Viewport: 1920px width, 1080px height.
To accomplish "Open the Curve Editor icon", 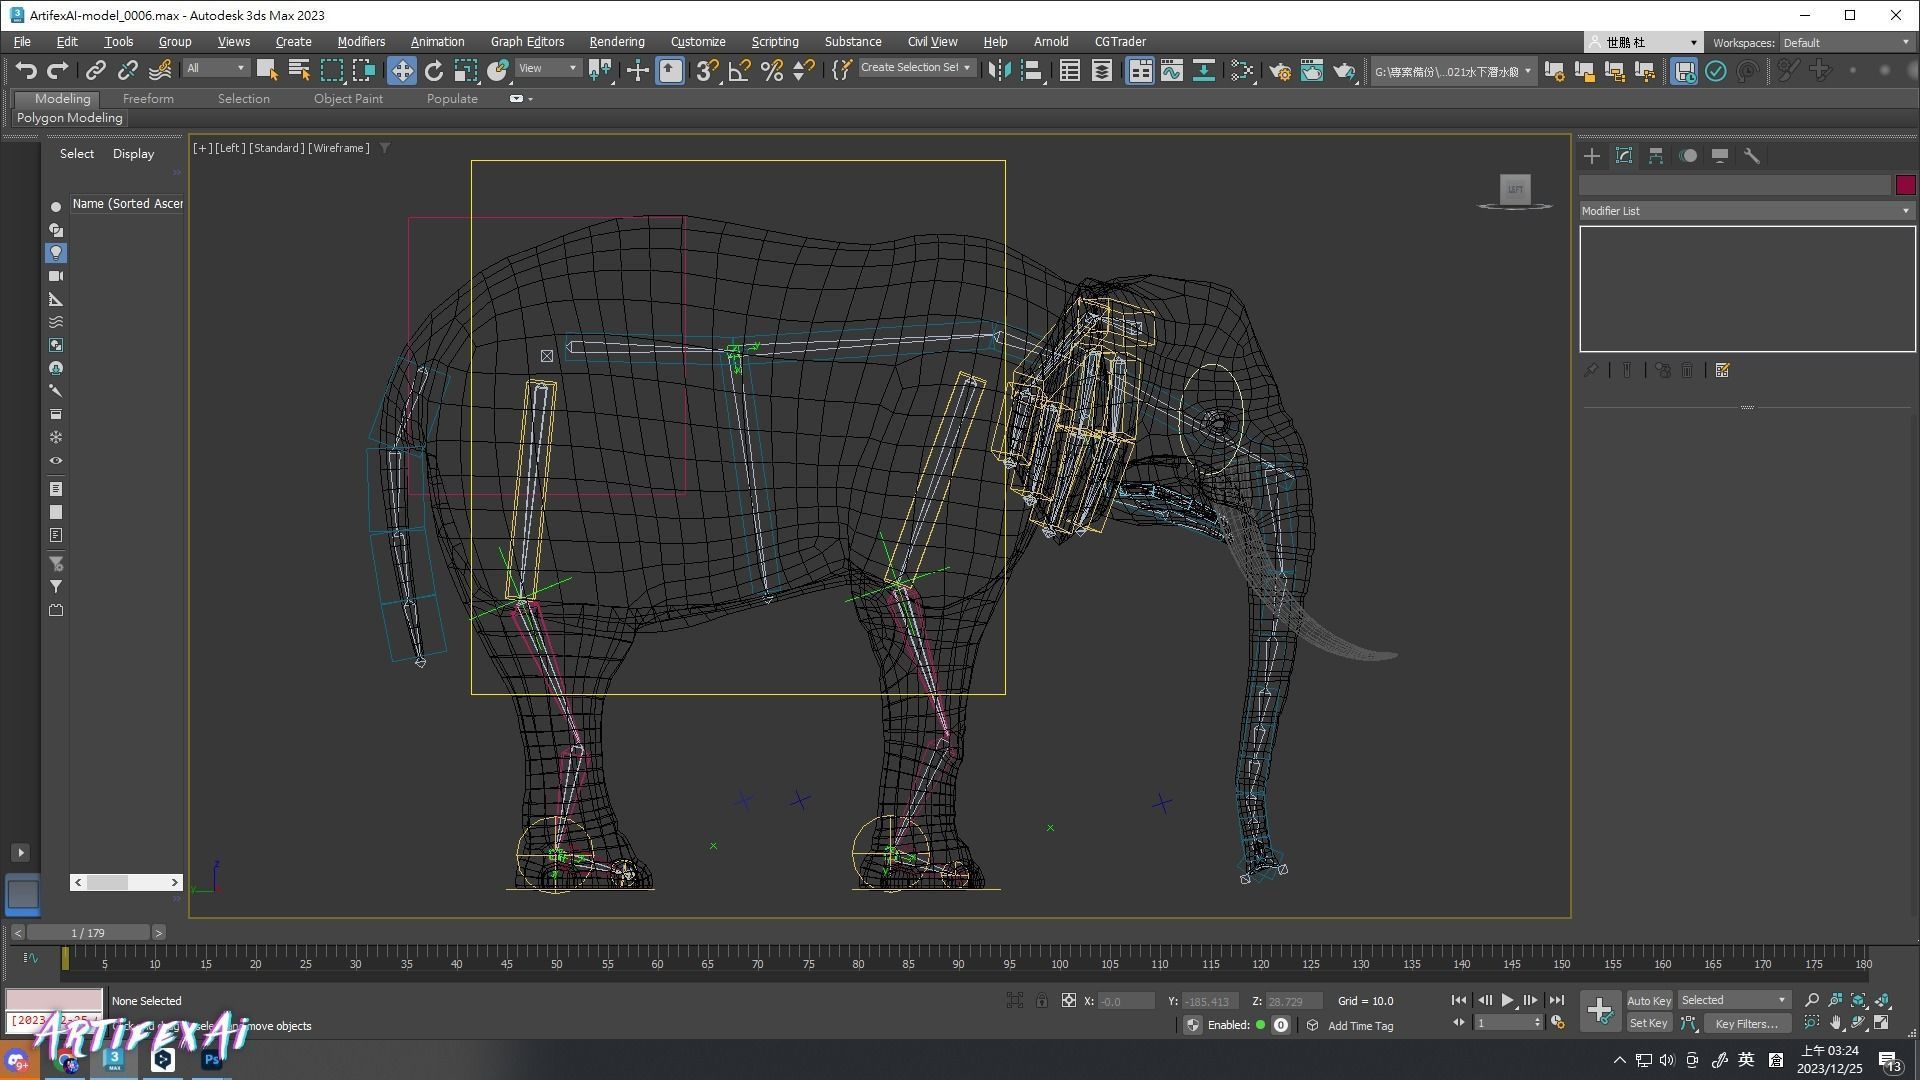I will tap(1171, 70).
